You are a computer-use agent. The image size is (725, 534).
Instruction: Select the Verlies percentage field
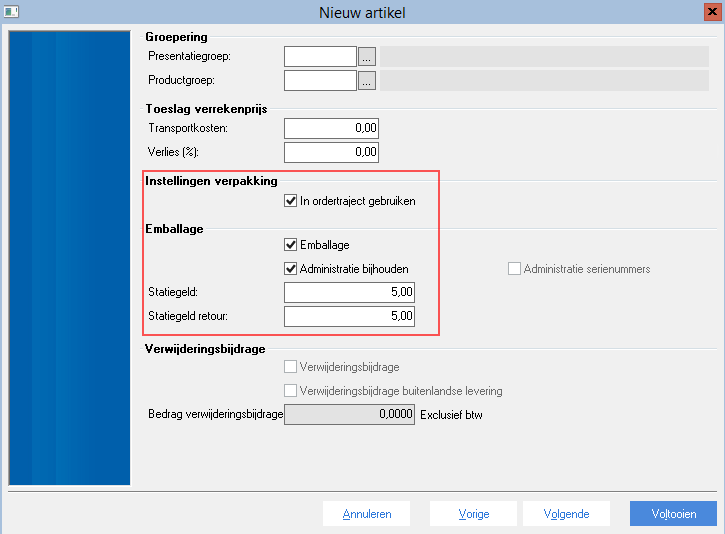point(332,153)
